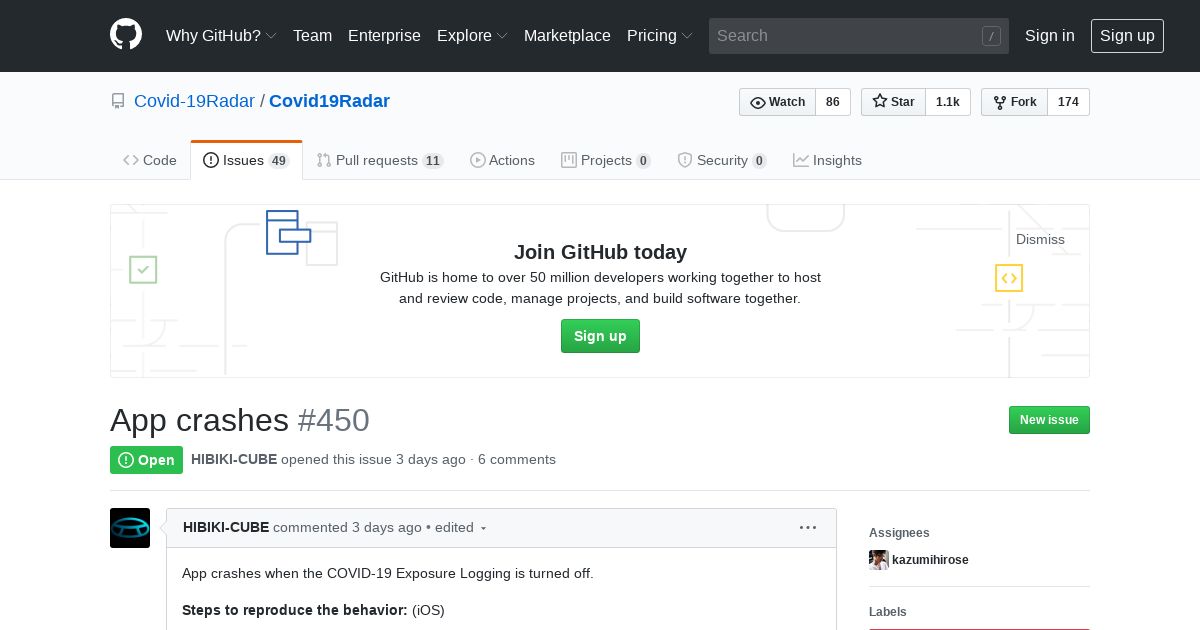
Task: Click the New issue button
Action: point(1049,420)
